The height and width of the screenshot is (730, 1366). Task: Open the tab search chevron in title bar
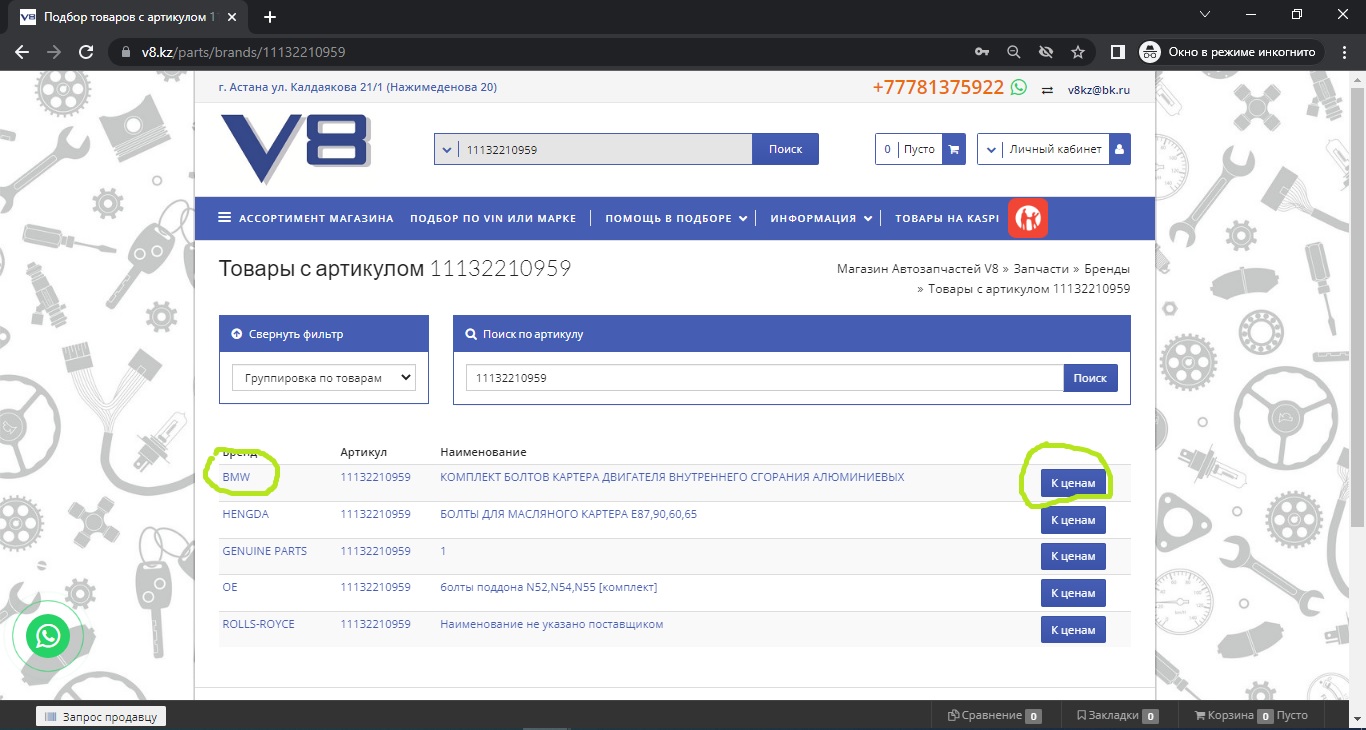1205,15
